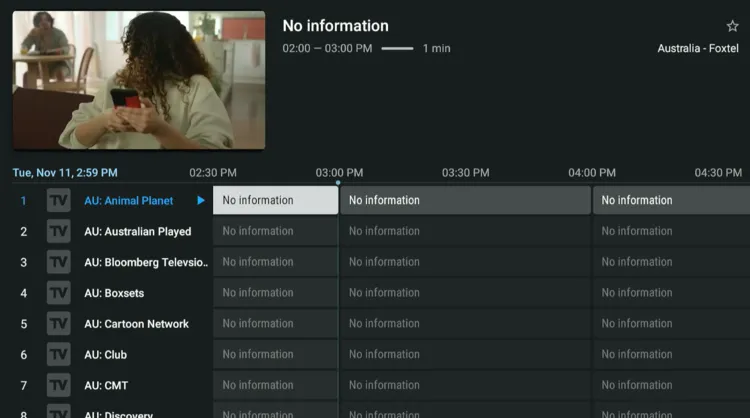The width and height of the screenshot is (750, 418).
Task: Select channel AU: Boxsets
Action: tap(114, 293)
